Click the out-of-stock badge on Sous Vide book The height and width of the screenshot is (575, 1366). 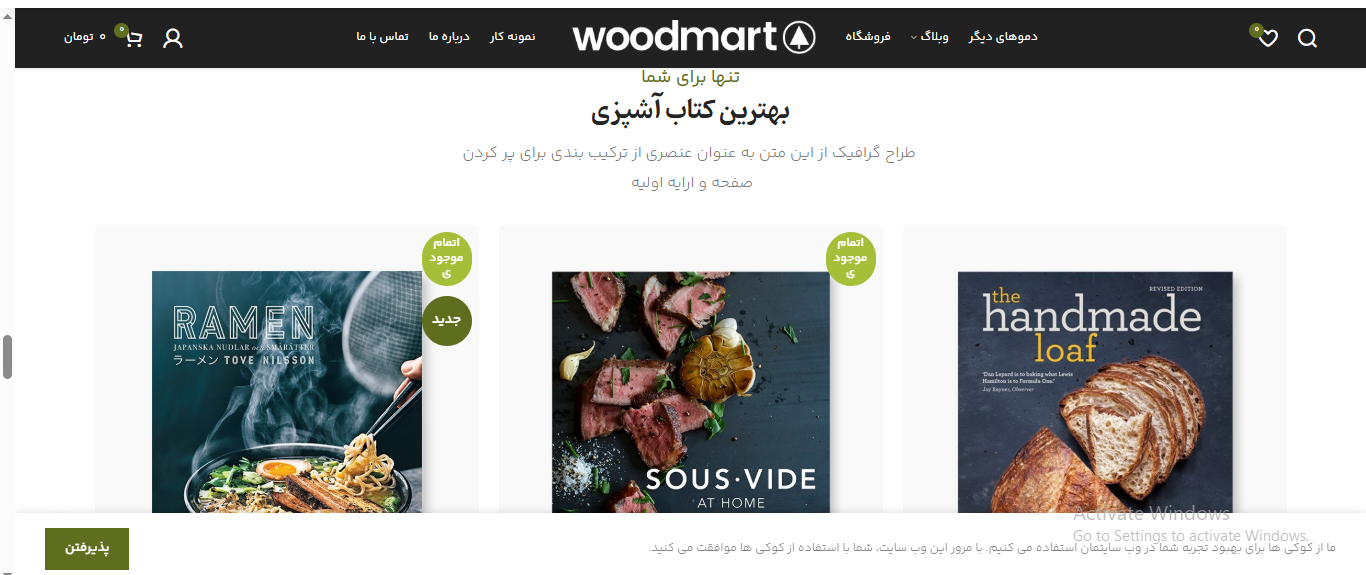click(851, 258)
